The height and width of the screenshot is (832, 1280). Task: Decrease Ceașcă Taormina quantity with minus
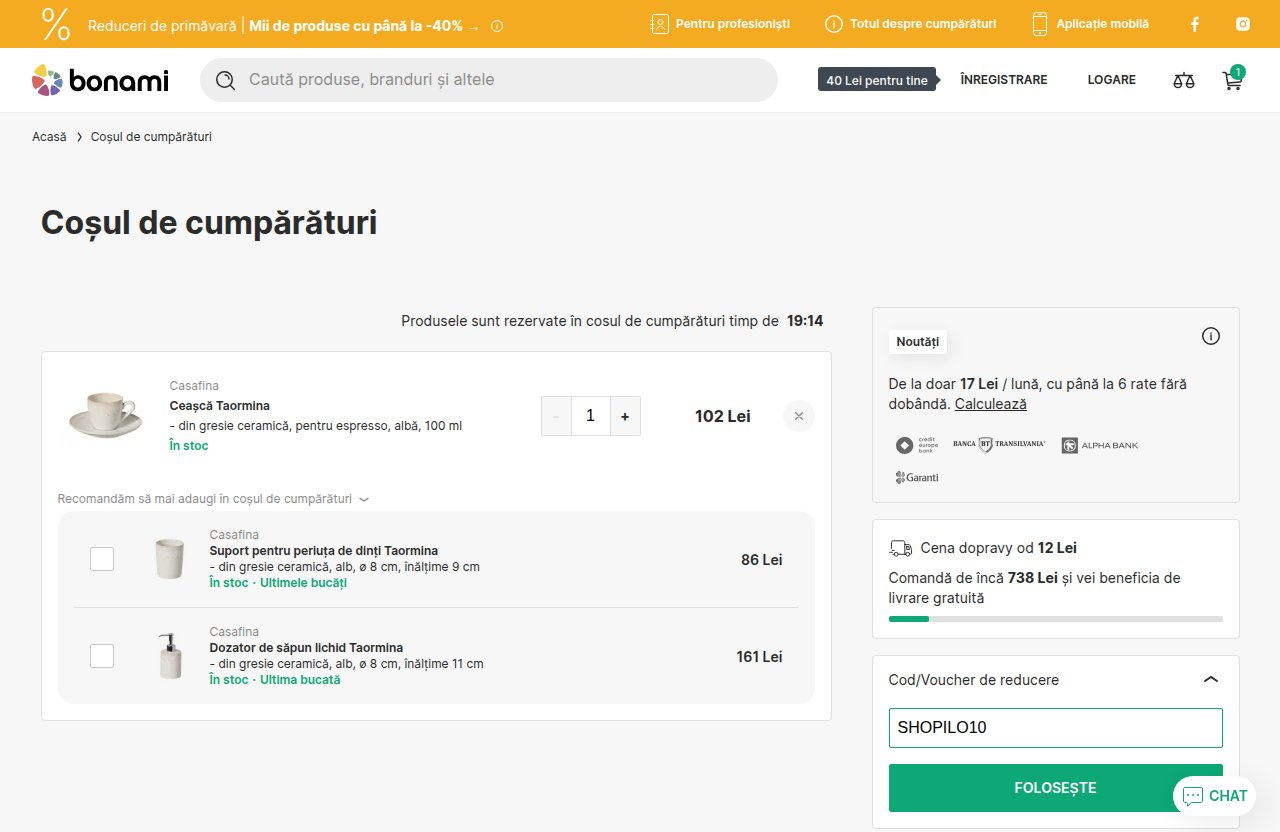coord(556,416)
